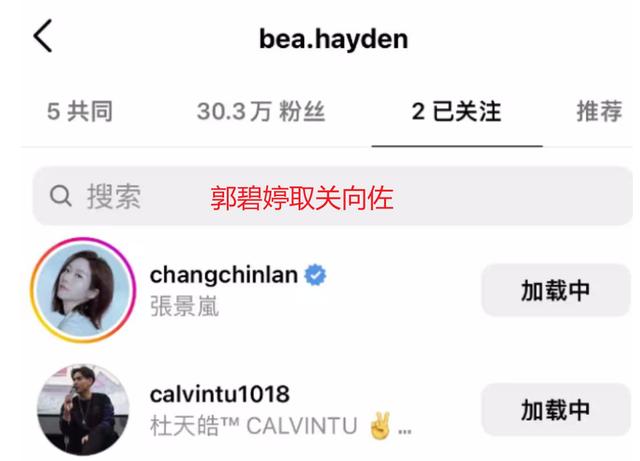Open changchinlan's story ring avatar
The width and height of the screenshot is (640, 461).
pyautogui.click(x=83, y=290)
